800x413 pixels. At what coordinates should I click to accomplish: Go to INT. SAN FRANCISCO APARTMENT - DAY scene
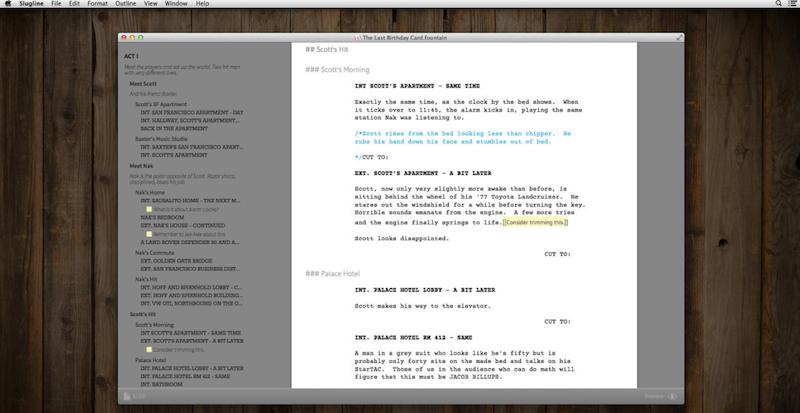tap(192, 112)
